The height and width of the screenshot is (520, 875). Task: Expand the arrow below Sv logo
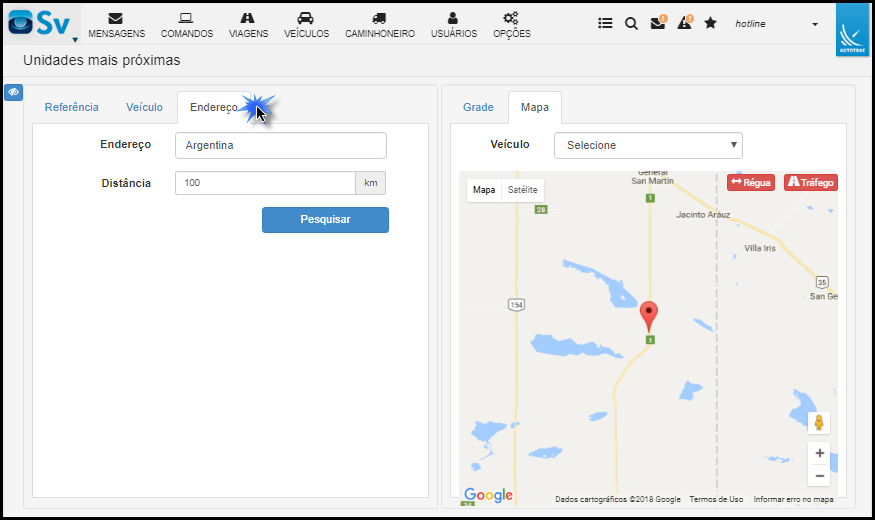pyautogui.click(x=75, y=40)
